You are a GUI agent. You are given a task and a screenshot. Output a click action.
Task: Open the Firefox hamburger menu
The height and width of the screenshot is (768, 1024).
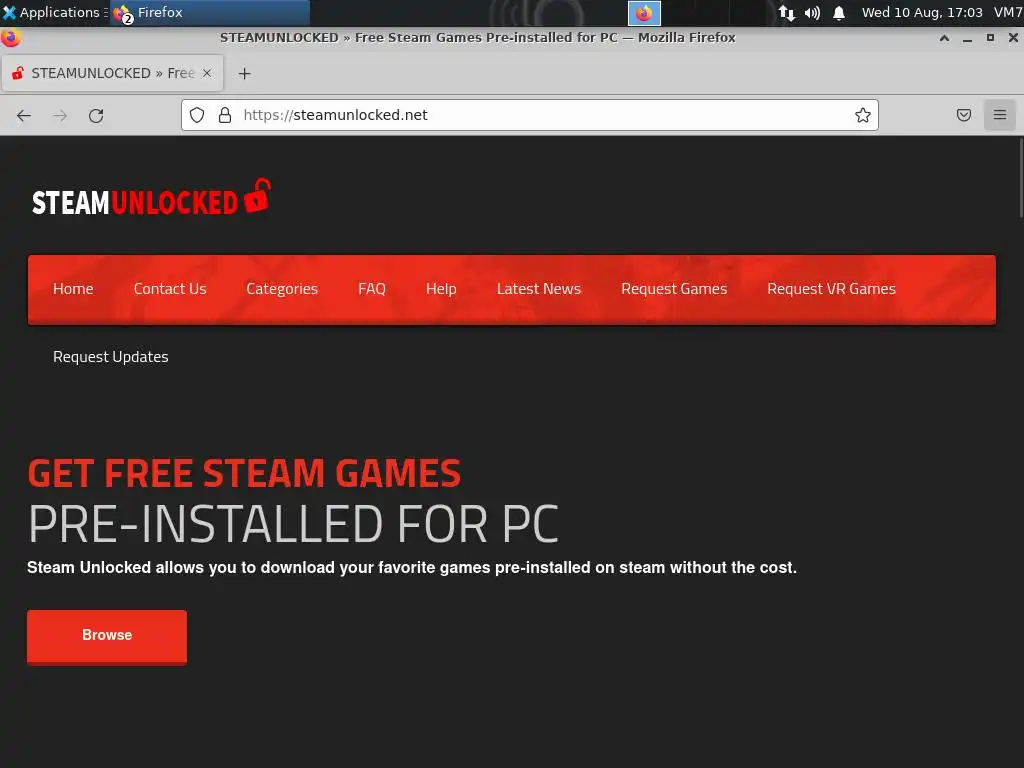tap(999, 115)
